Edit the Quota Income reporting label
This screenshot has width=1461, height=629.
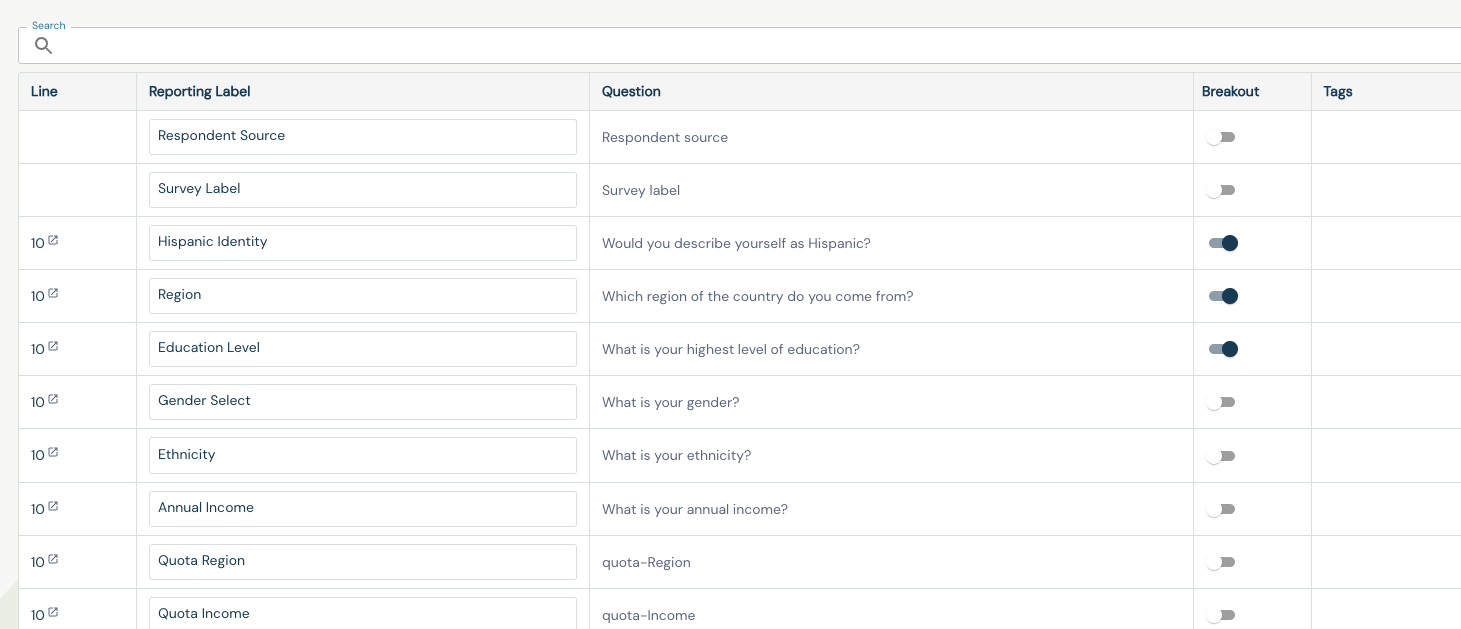(363, 613)
